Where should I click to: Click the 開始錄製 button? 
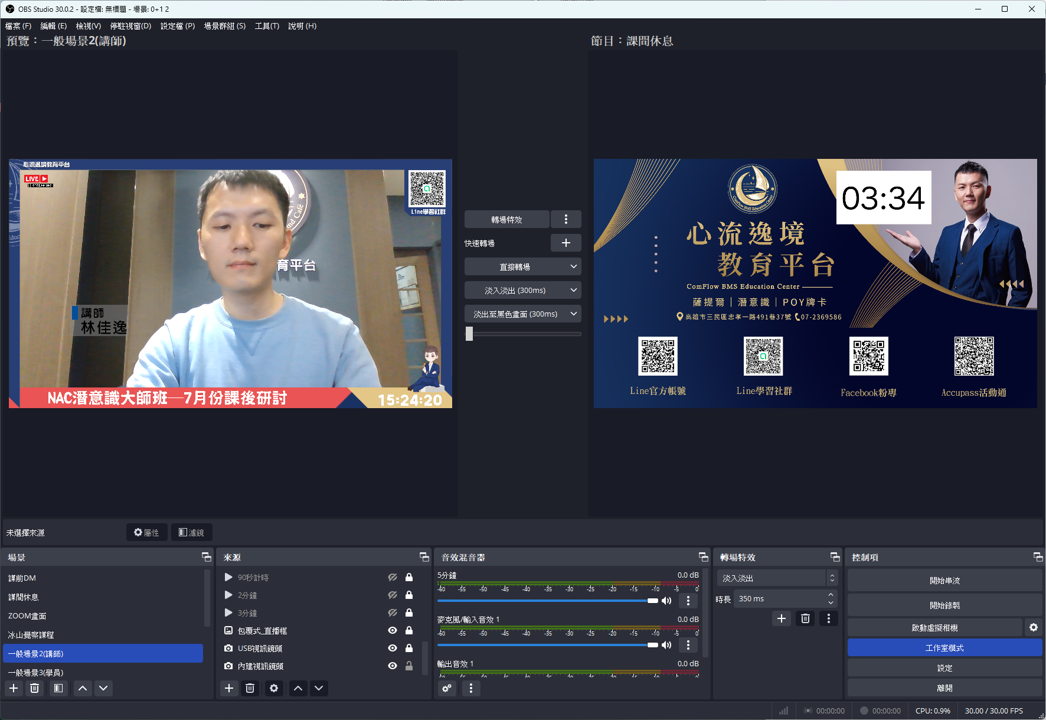coord(944,605)
